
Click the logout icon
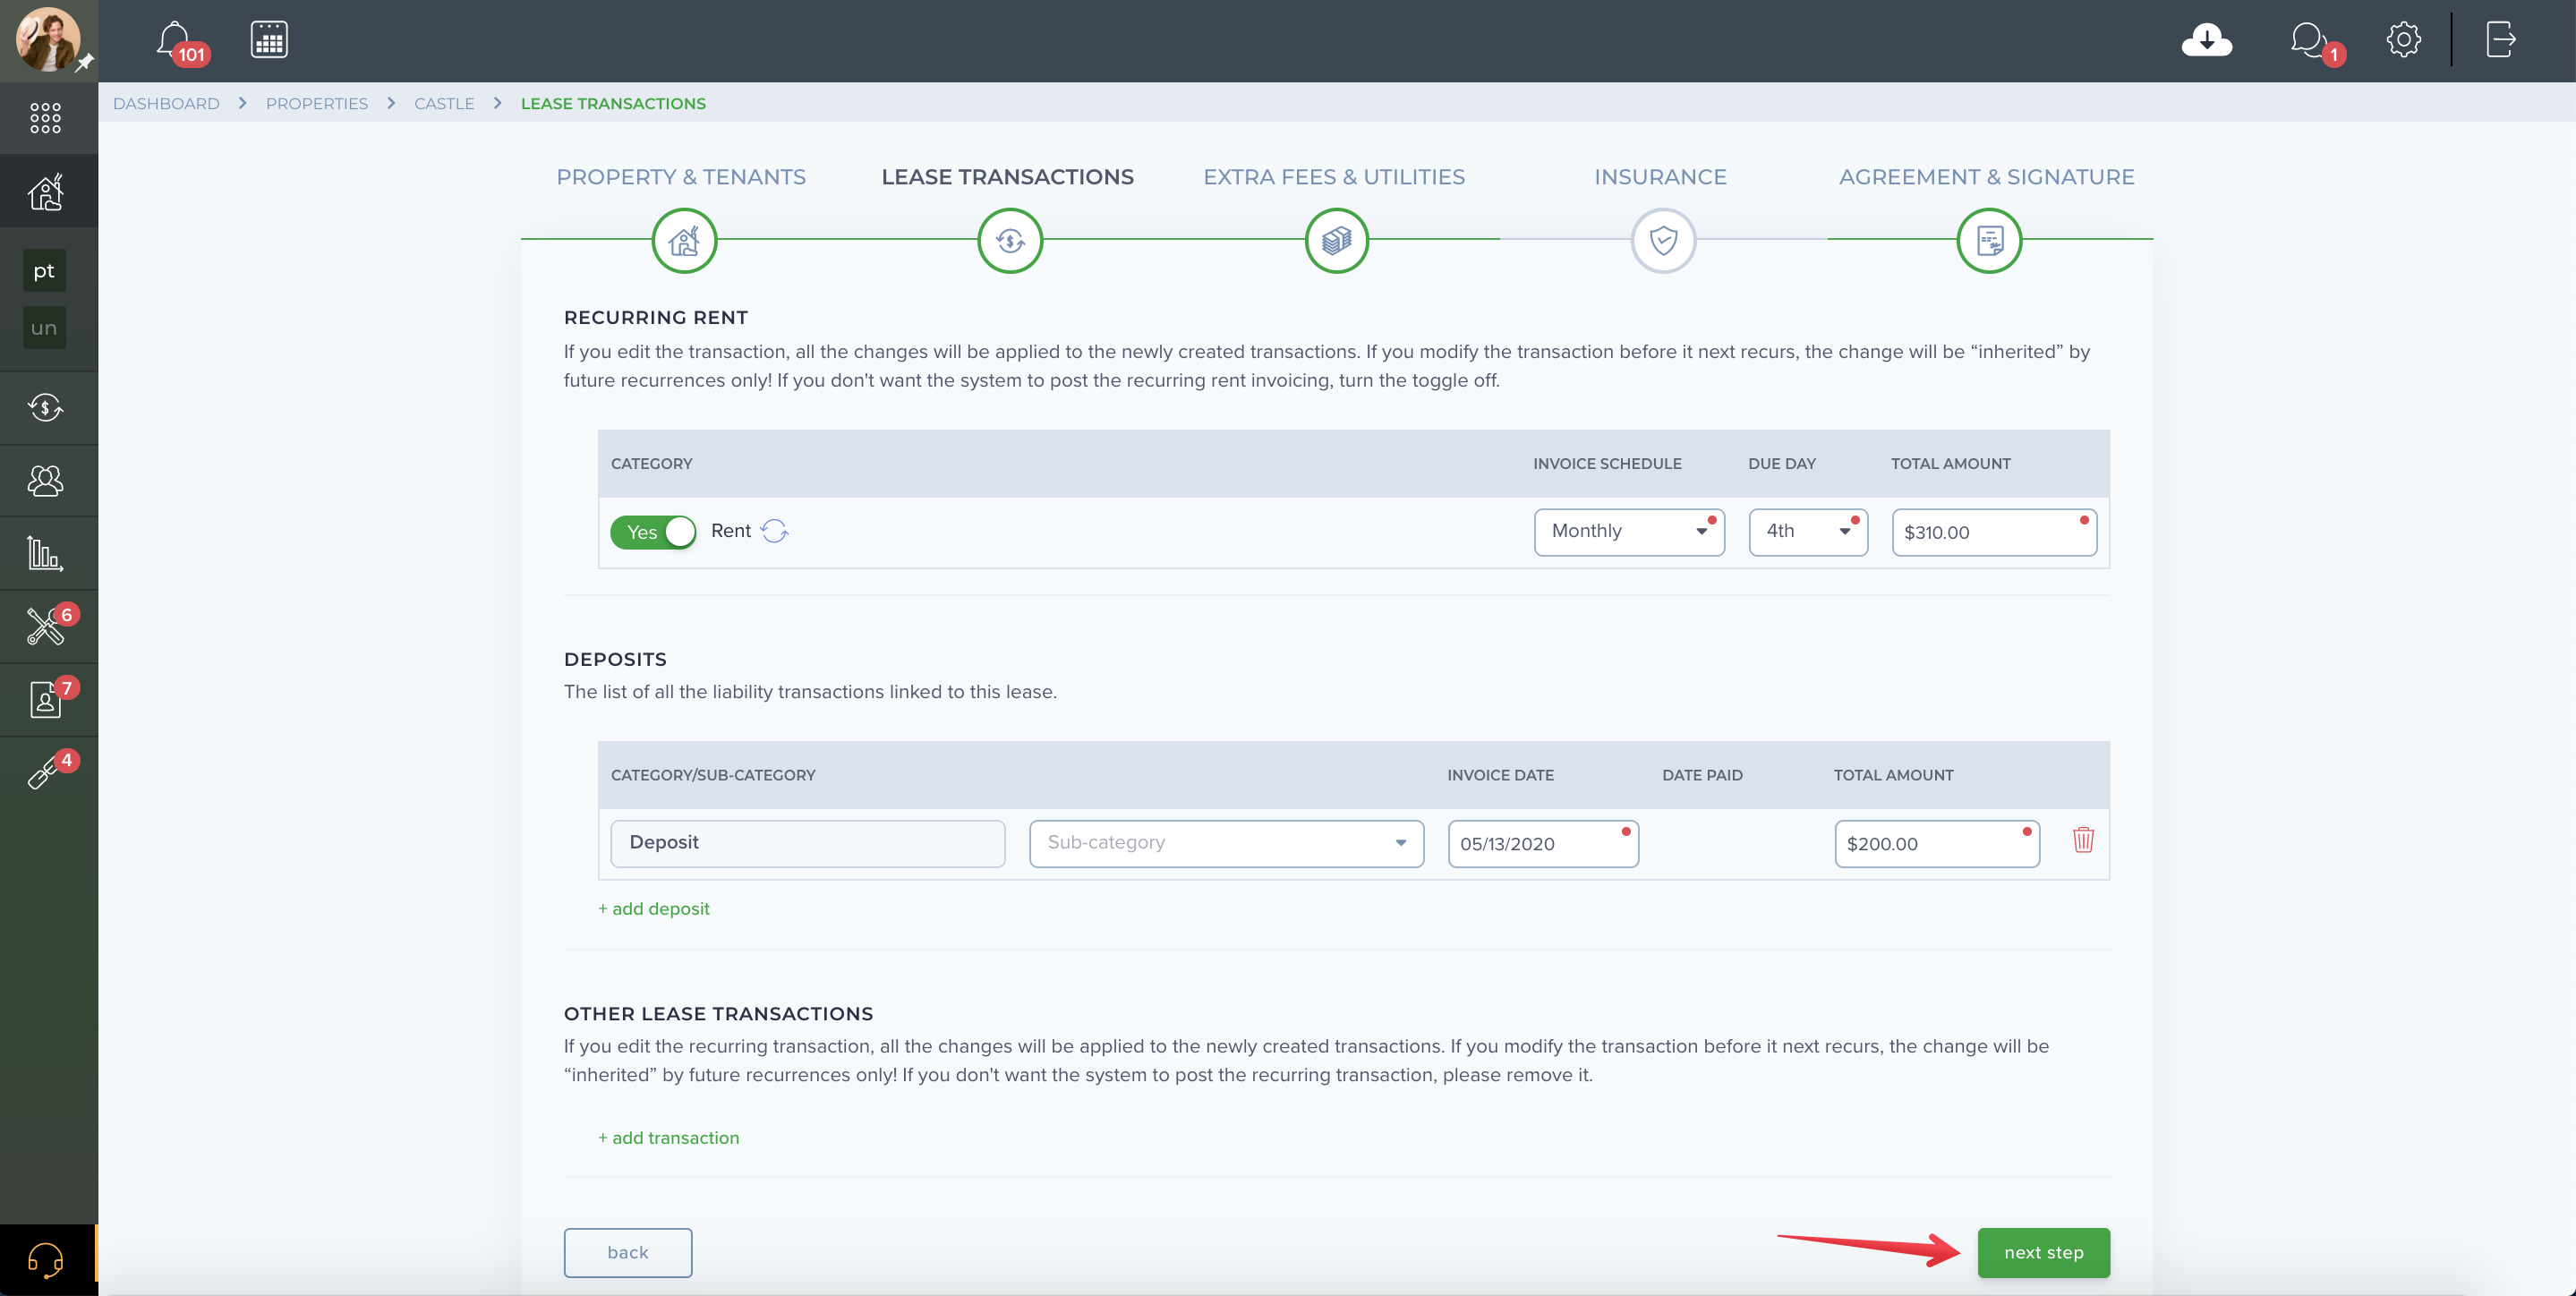pyautogui.click(x=2500, y=40)
